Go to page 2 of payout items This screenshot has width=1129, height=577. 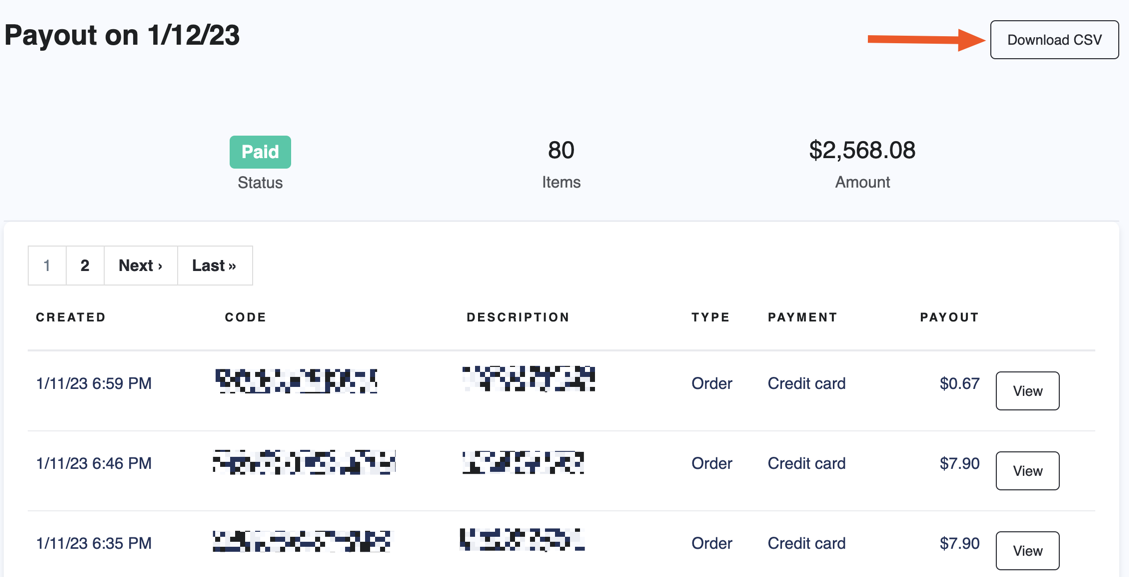click(x=85, y=266)
